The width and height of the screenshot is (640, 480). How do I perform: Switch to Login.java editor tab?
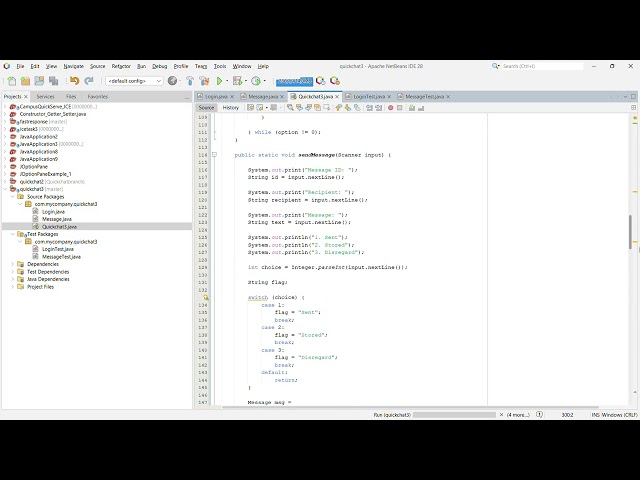[x=216, y=97]
